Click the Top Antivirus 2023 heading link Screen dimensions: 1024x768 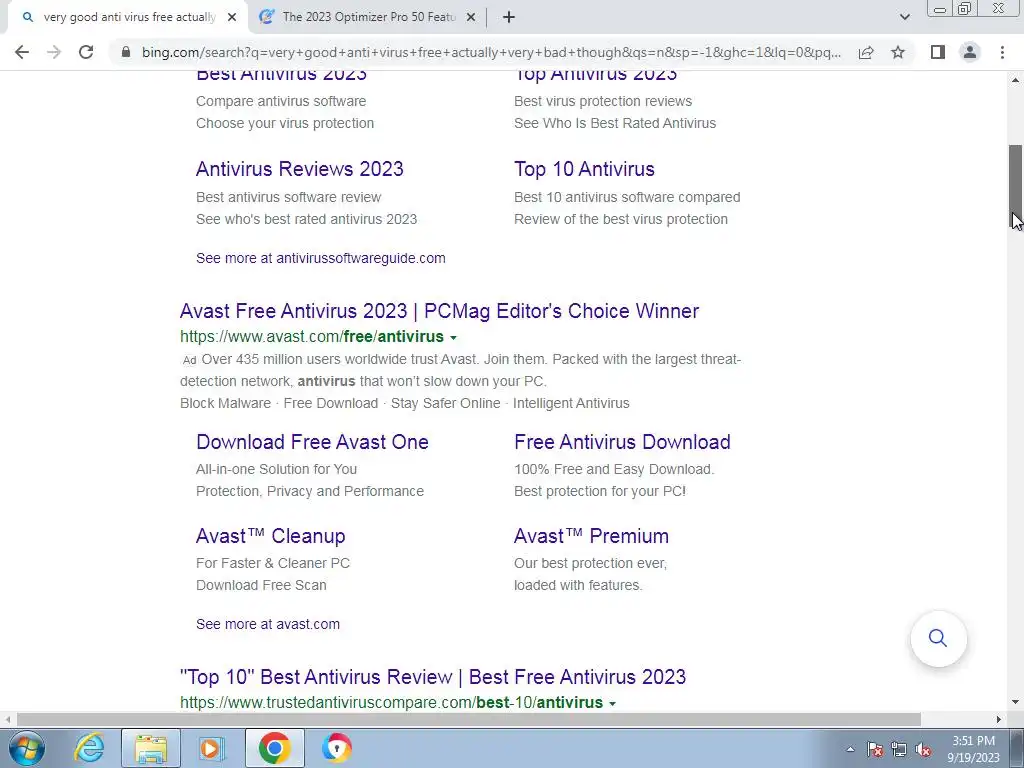(x=596, y=74)
